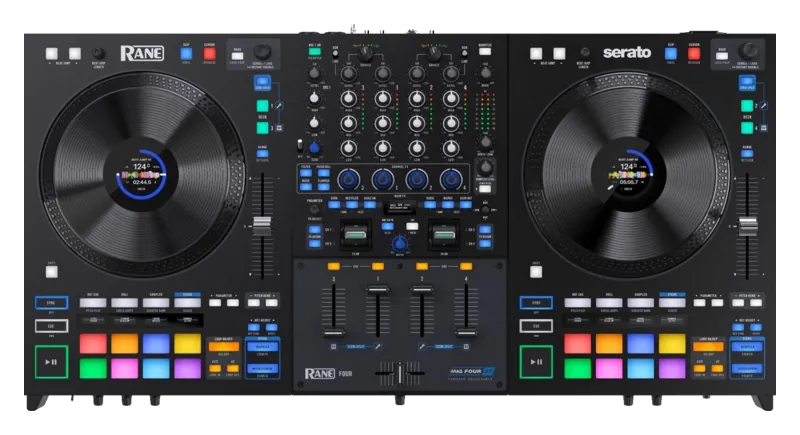The width and height of the screenshot is (800, 435).
Task: Trigger the red performance pad, right deck
Action: [578, 344]
